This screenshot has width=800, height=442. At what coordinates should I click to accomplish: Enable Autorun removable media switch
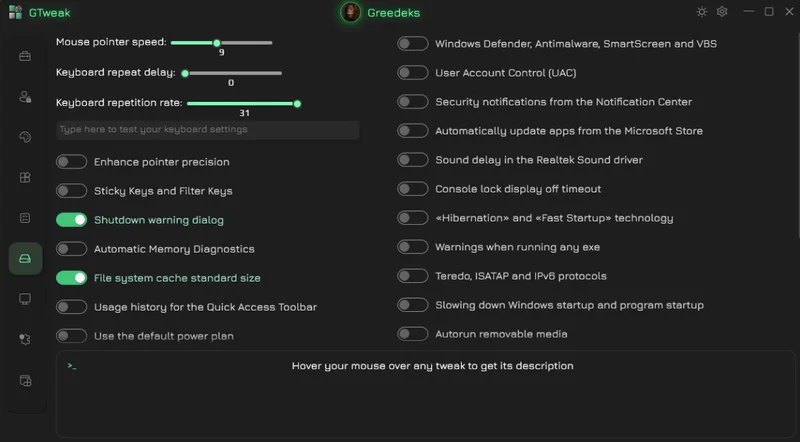(x=413, y=334)
